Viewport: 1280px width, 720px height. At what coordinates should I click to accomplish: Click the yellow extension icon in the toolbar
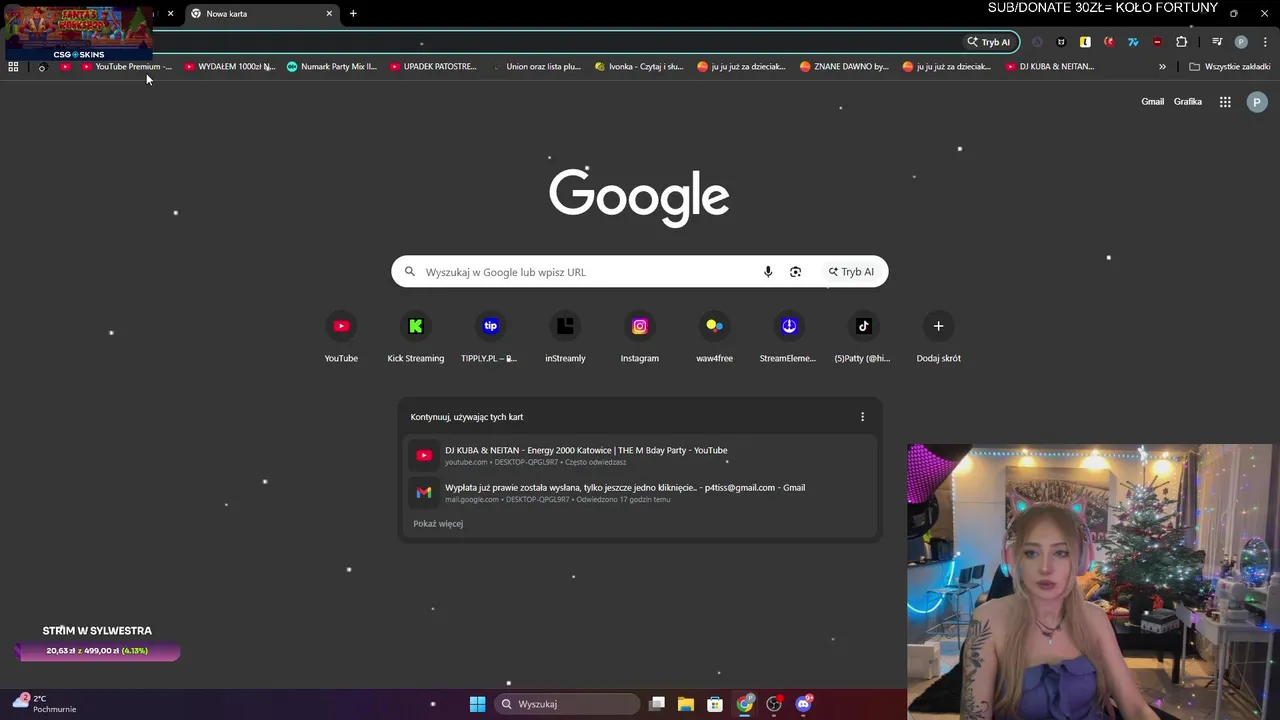(x=1085, y=42)
